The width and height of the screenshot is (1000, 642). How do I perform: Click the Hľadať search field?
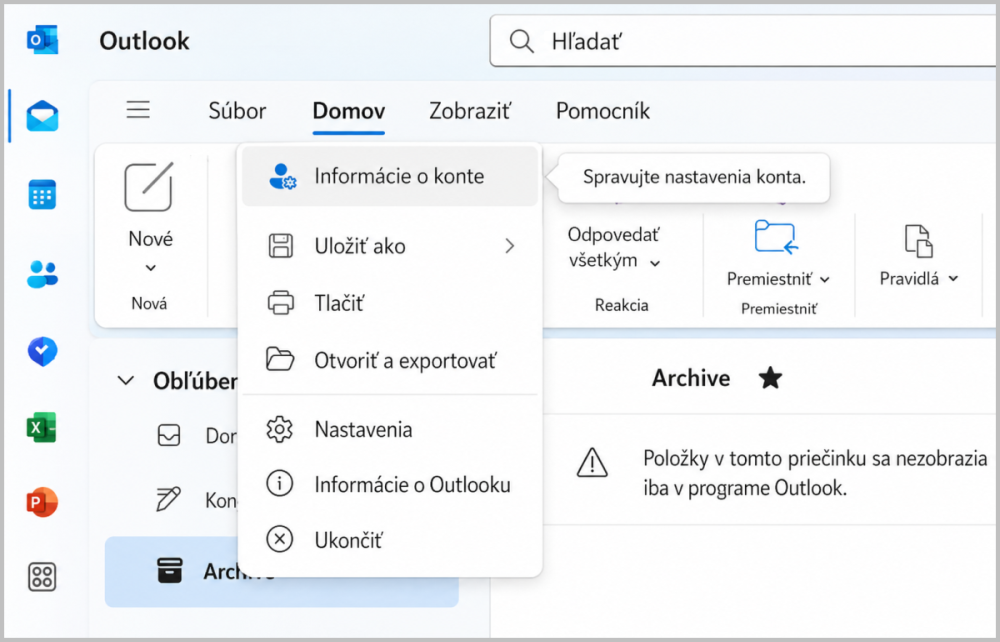pos(742,41)
